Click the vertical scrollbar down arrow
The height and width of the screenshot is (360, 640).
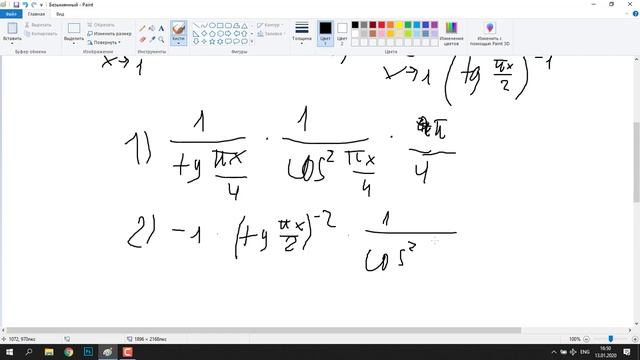click(636, 324)
